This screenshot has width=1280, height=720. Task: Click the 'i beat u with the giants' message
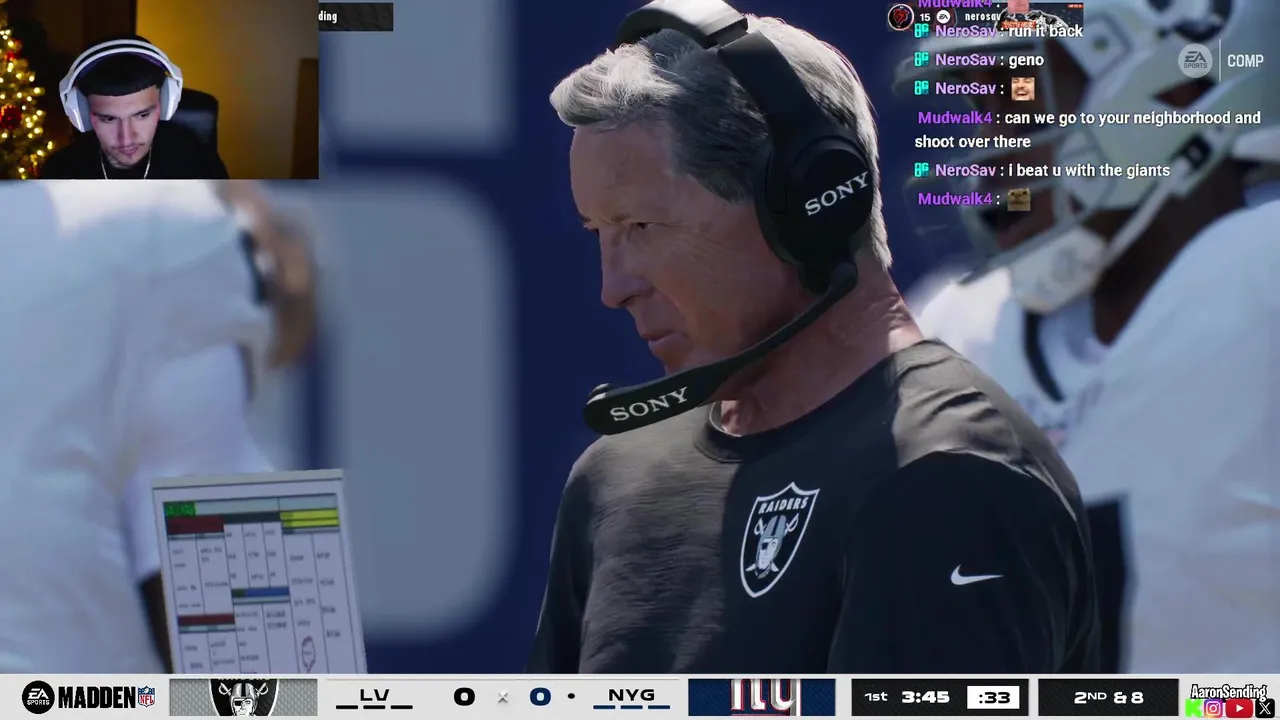[x=1089, y=171]
